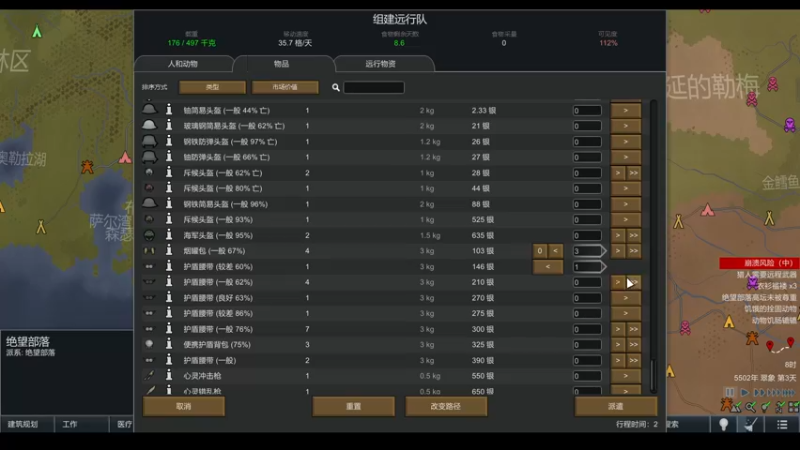800x450 pixels.
Task: Click the 便携护盾背包 item icon
Action: click(149, 344)
